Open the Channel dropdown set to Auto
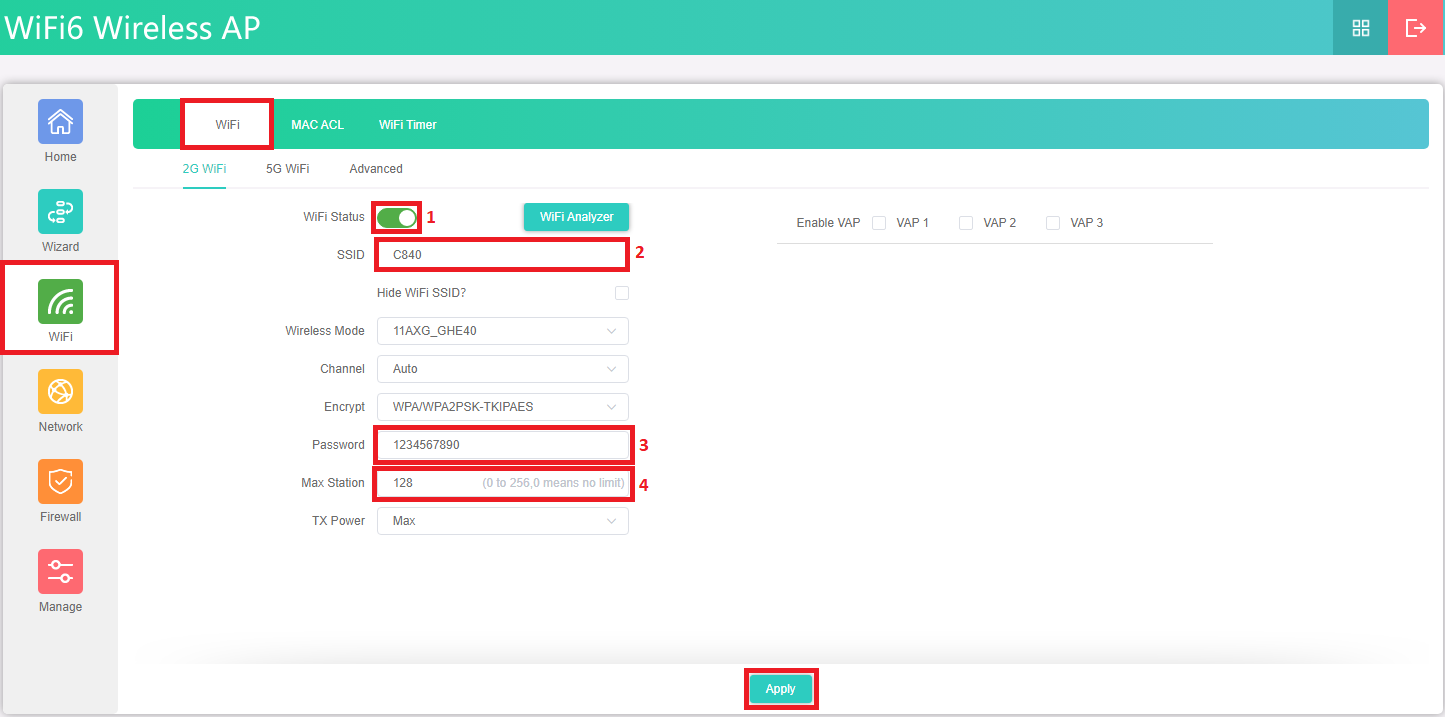The image size is (1445, 717). coord(502,369)
